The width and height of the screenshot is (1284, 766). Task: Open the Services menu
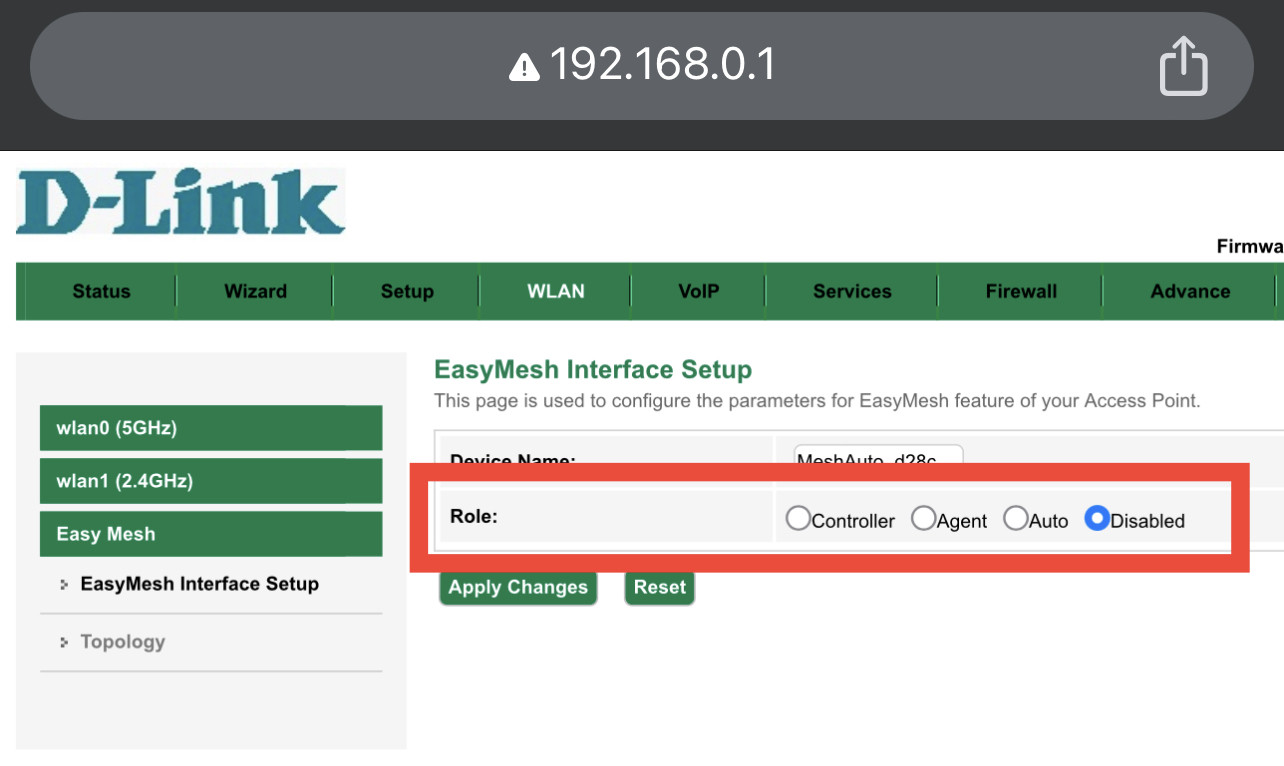click(852, 291)
